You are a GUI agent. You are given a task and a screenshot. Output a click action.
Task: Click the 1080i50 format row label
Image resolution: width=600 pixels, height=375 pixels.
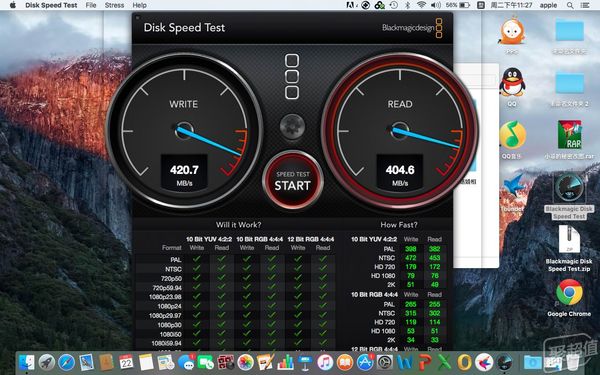click(x=170, y=334)
